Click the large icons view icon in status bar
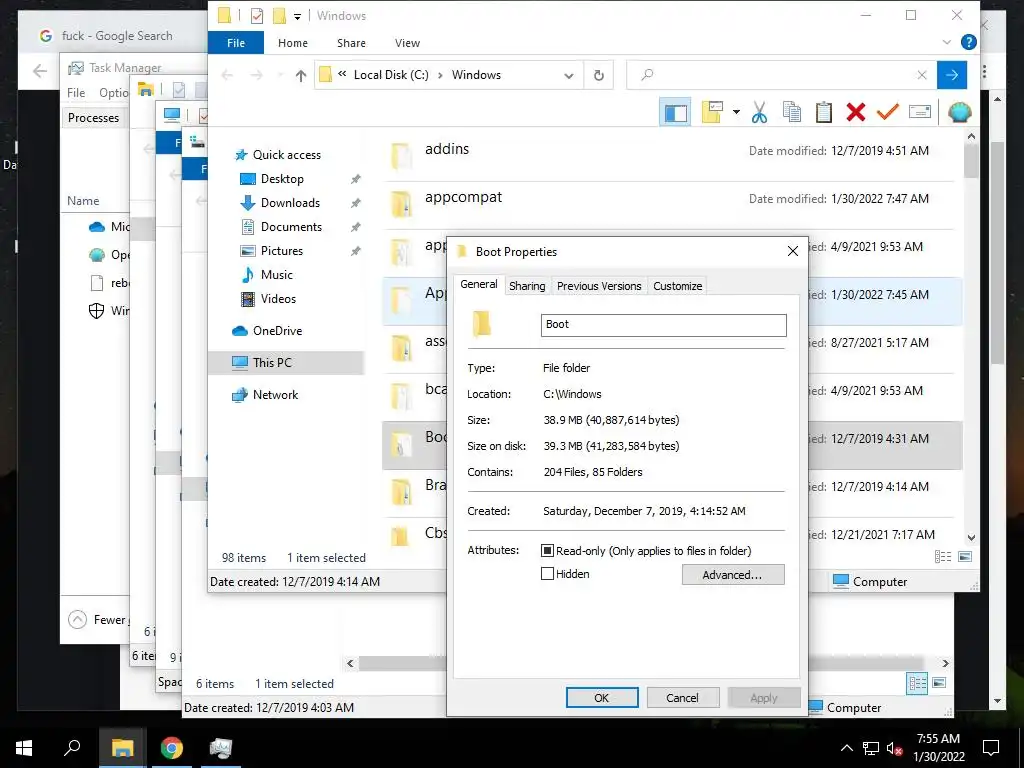The width and height of the screenshot is (1024, 768). [965, 556]
